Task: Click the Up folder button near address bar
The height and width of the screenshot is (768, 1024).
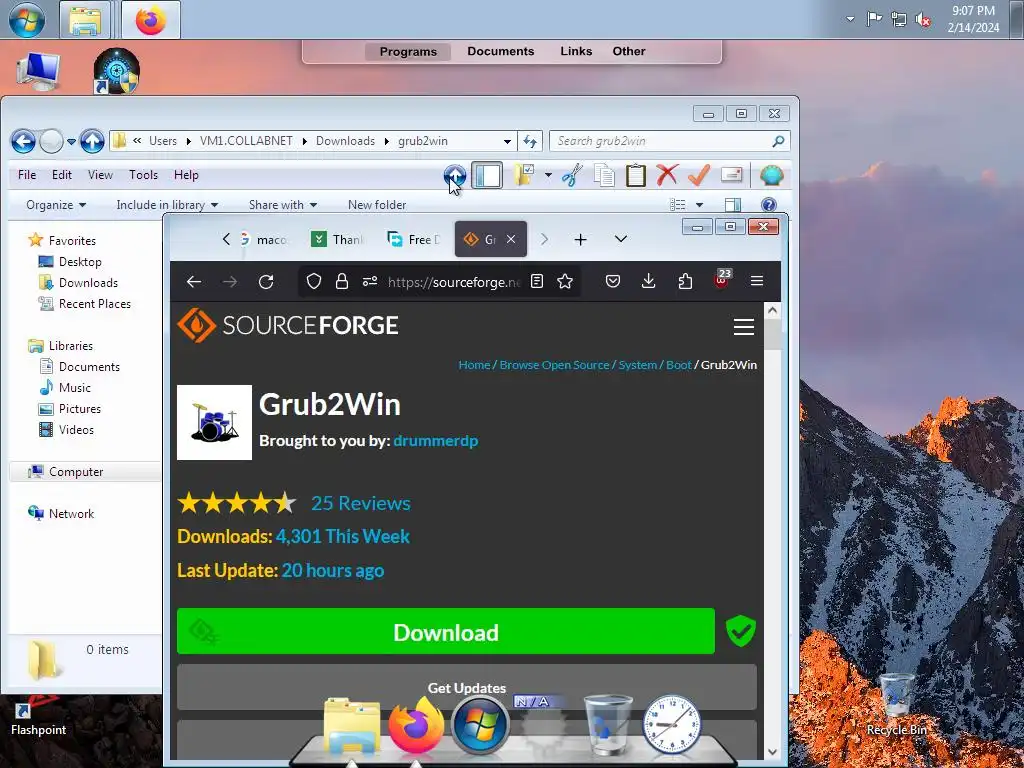Action: (x=92, y=141)
